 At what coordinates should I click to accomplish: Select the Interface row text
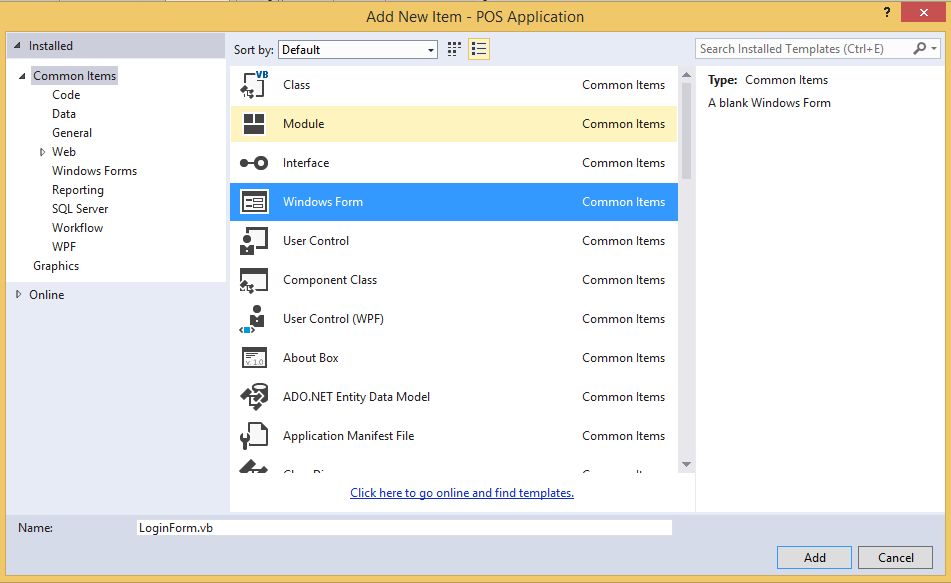[x=306, y=163]
